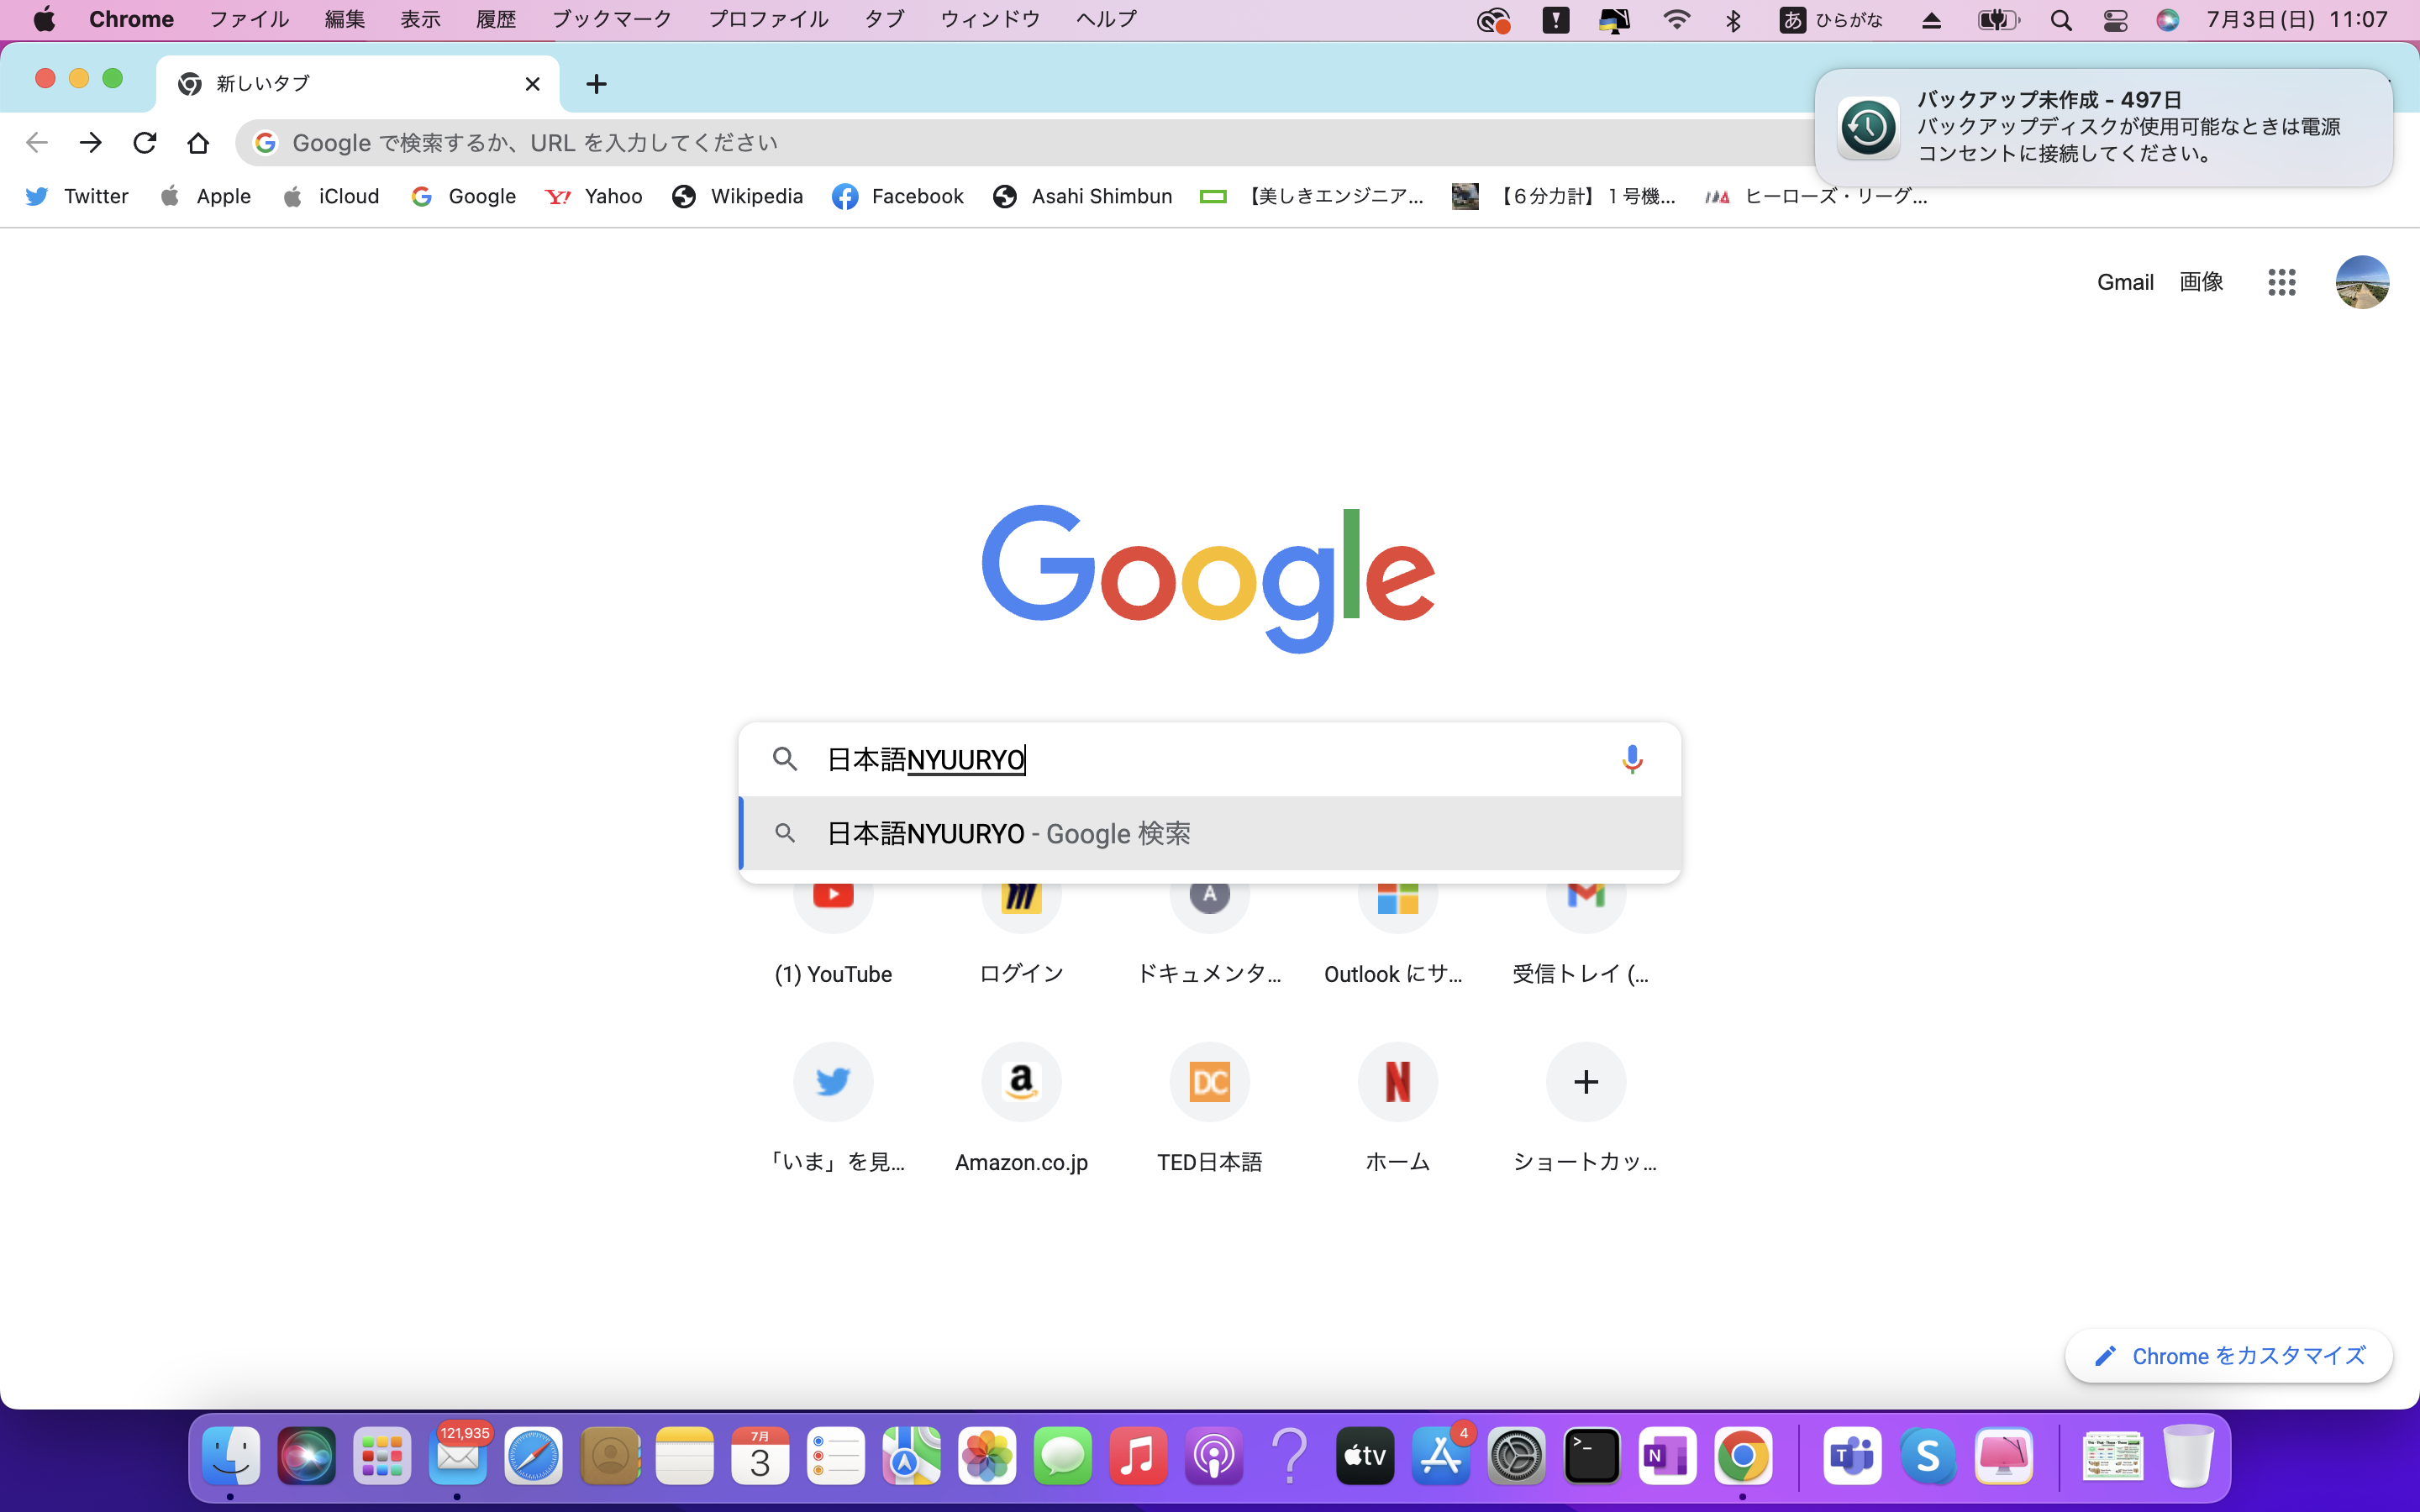2420x1512 pixels.
Task: Open the 履歴 menu
Action: (495, 20)
